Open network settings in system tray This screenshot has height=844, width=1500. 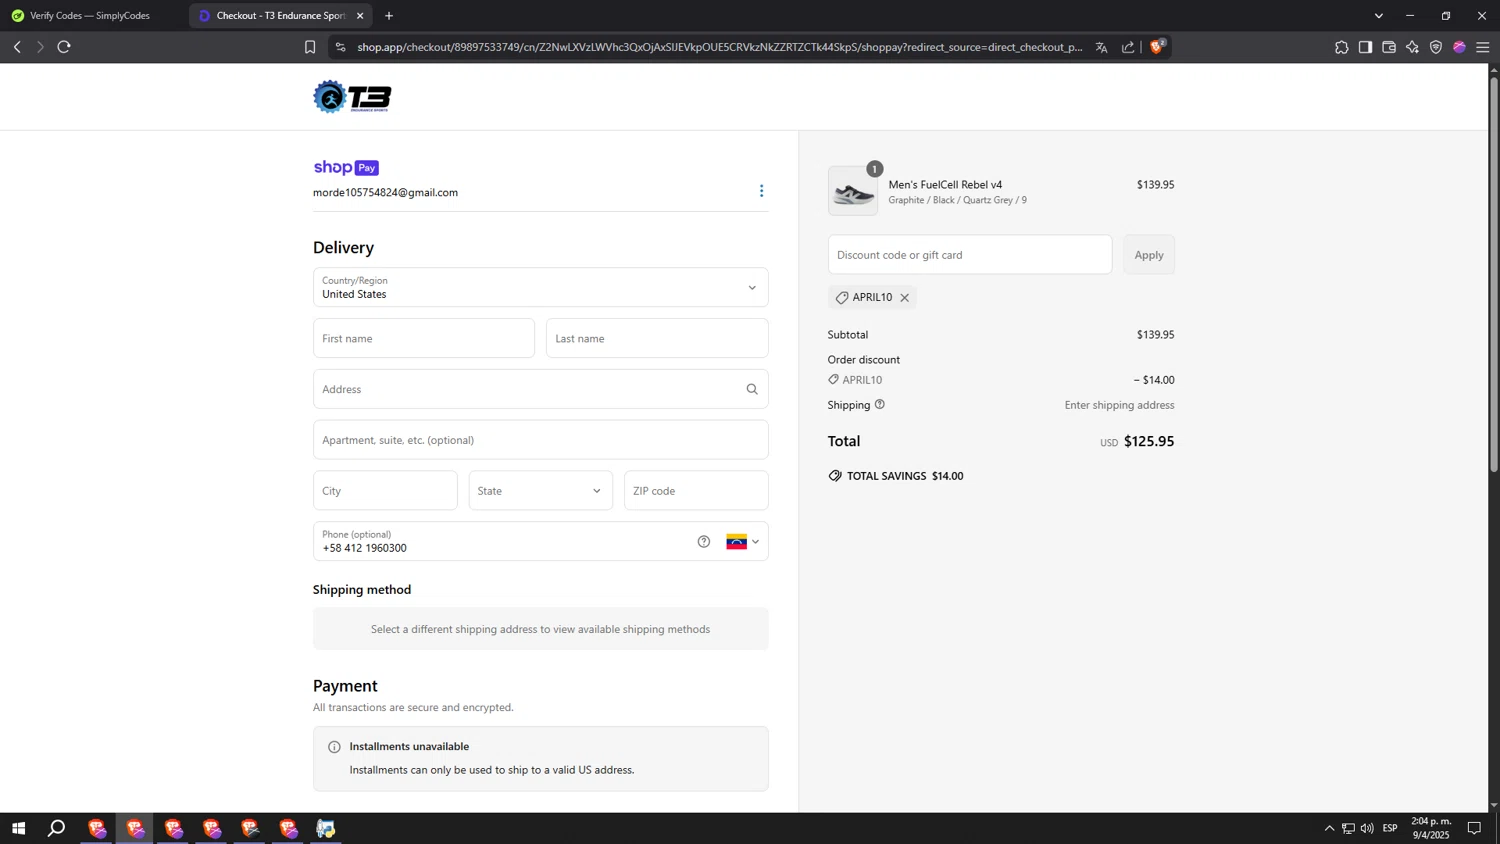tap(1348, 828)
